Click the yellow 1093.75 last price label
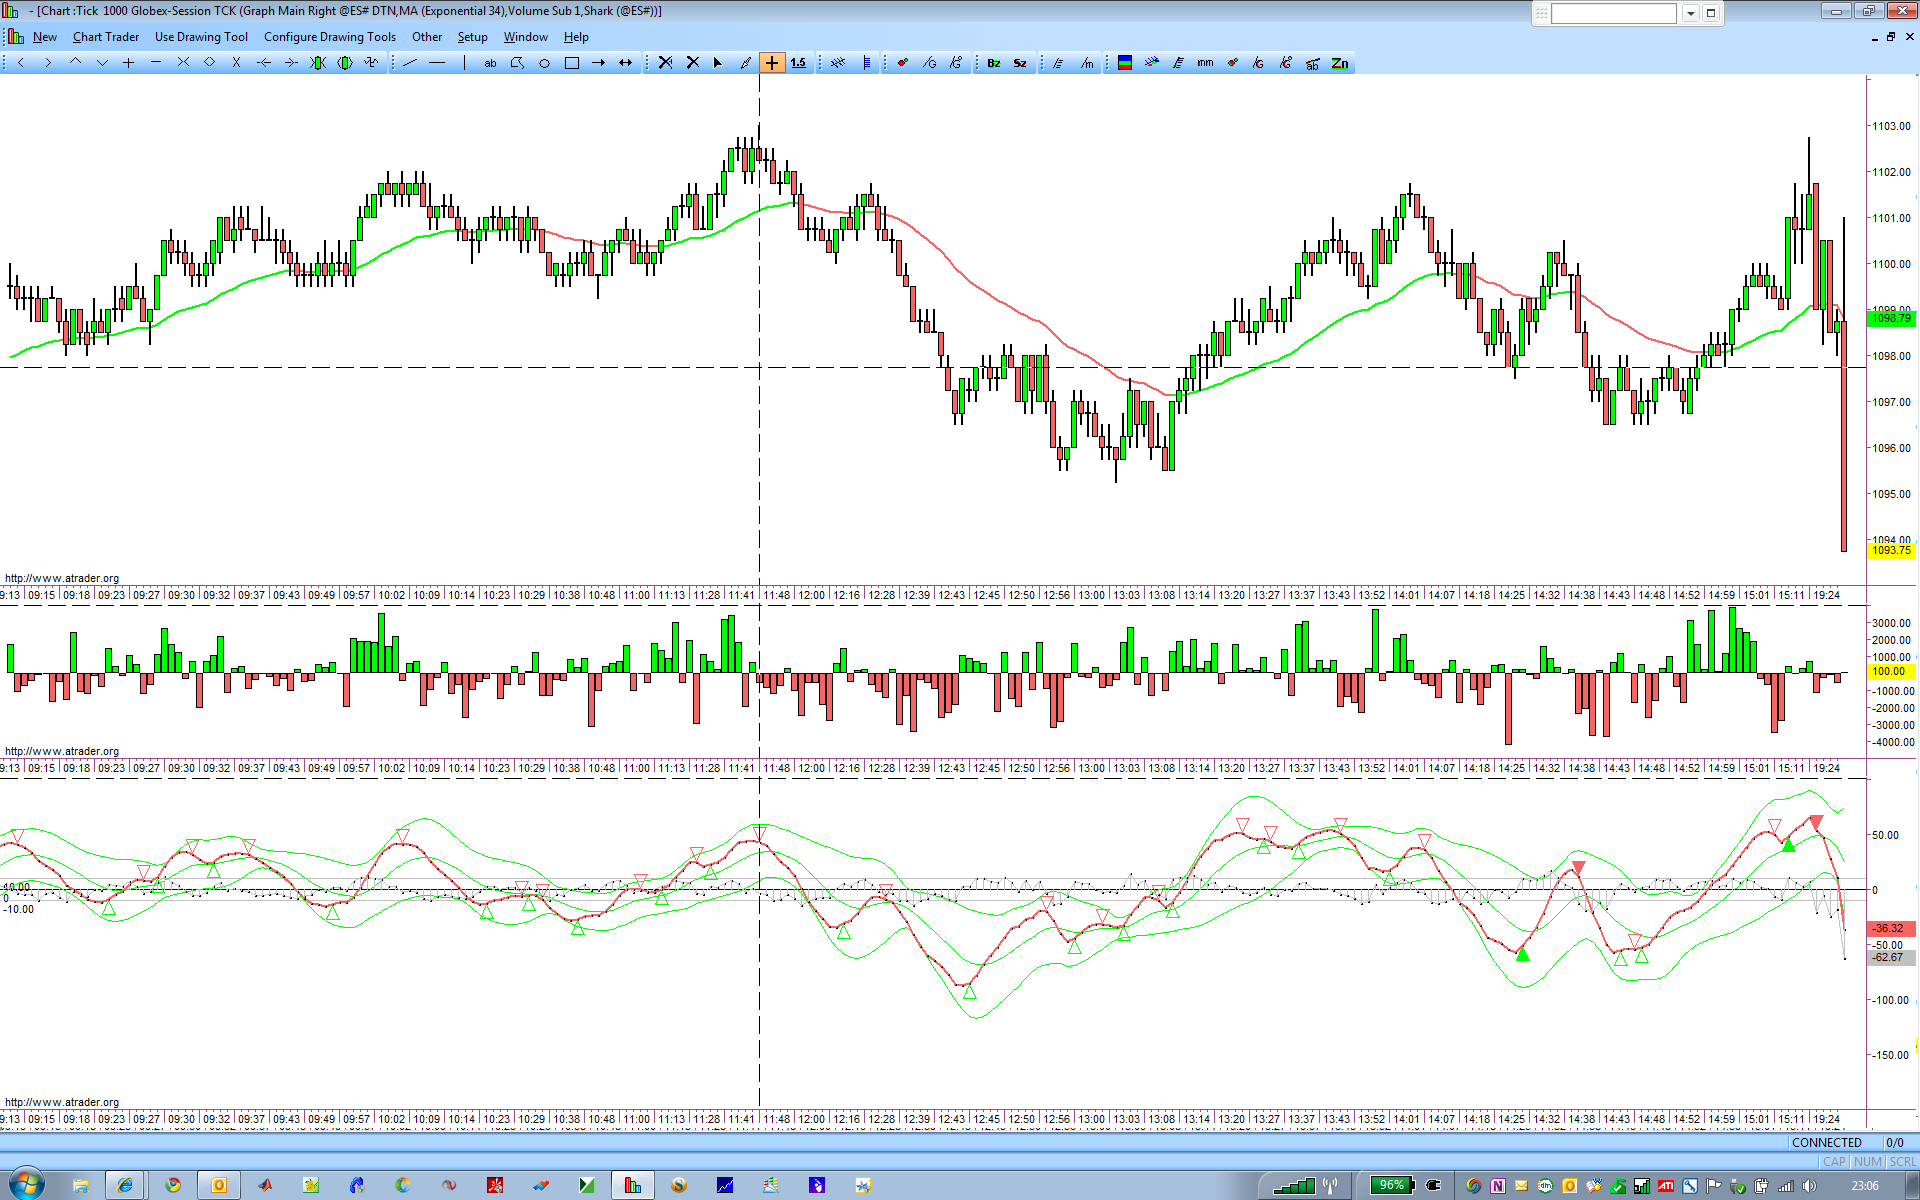The image size is (1920, 1200). click(1890, 550)
